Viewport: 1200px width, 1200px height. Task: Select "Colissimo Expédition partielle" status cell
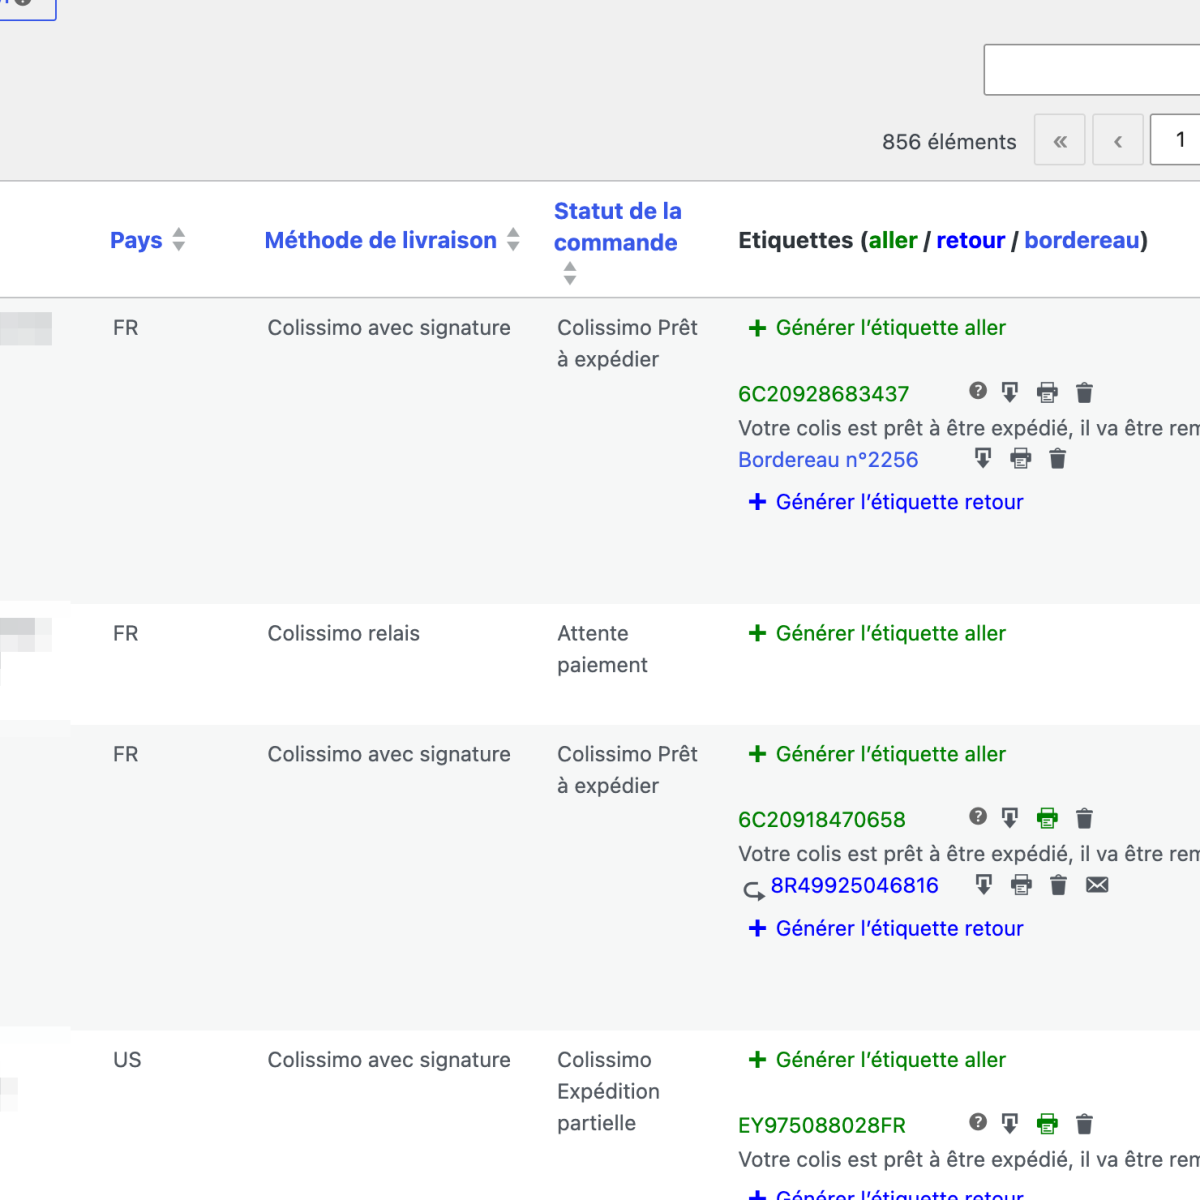pyautogui.click(x=608, y=1091)
